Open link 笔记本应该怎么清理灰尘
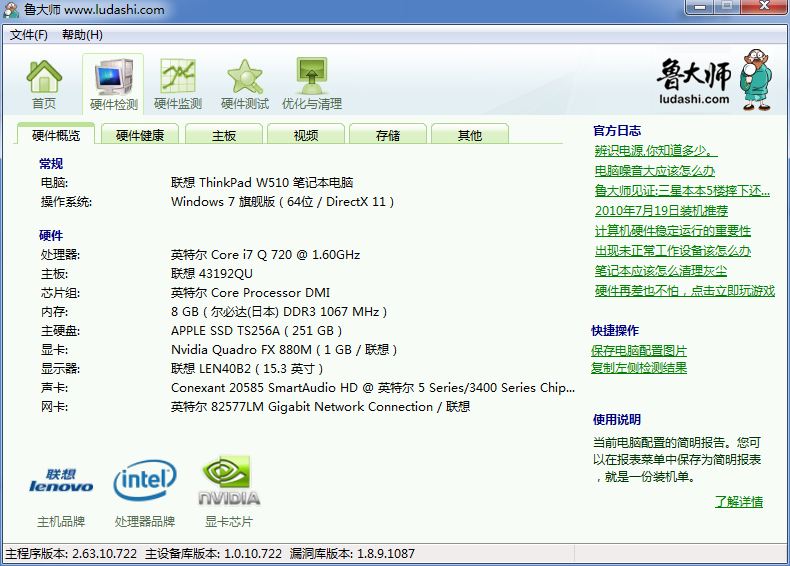790x566 pixels. tap(661, 271)
